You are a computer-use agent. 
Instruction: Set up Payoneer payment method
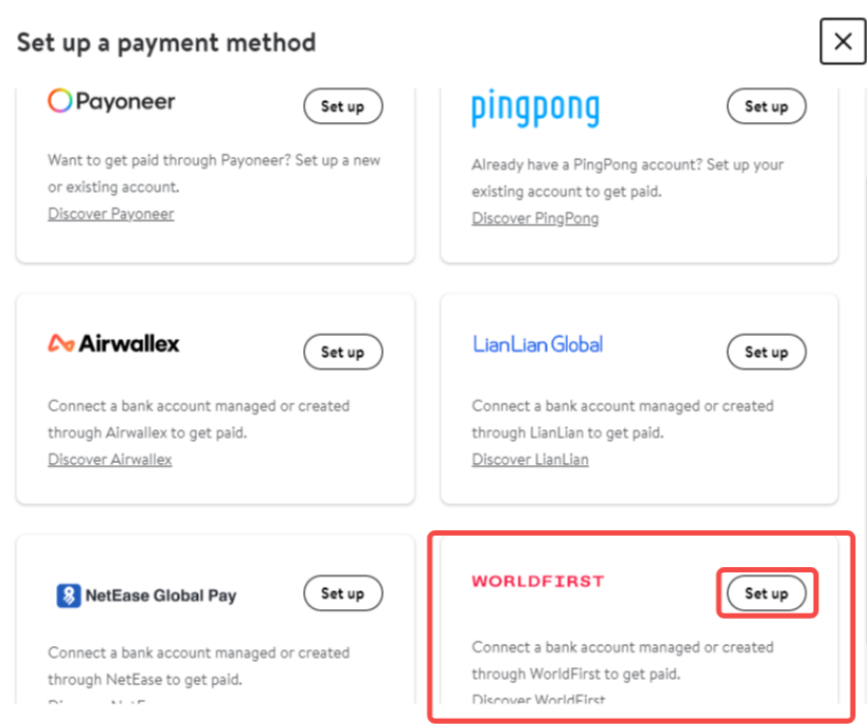click(342, 106)
